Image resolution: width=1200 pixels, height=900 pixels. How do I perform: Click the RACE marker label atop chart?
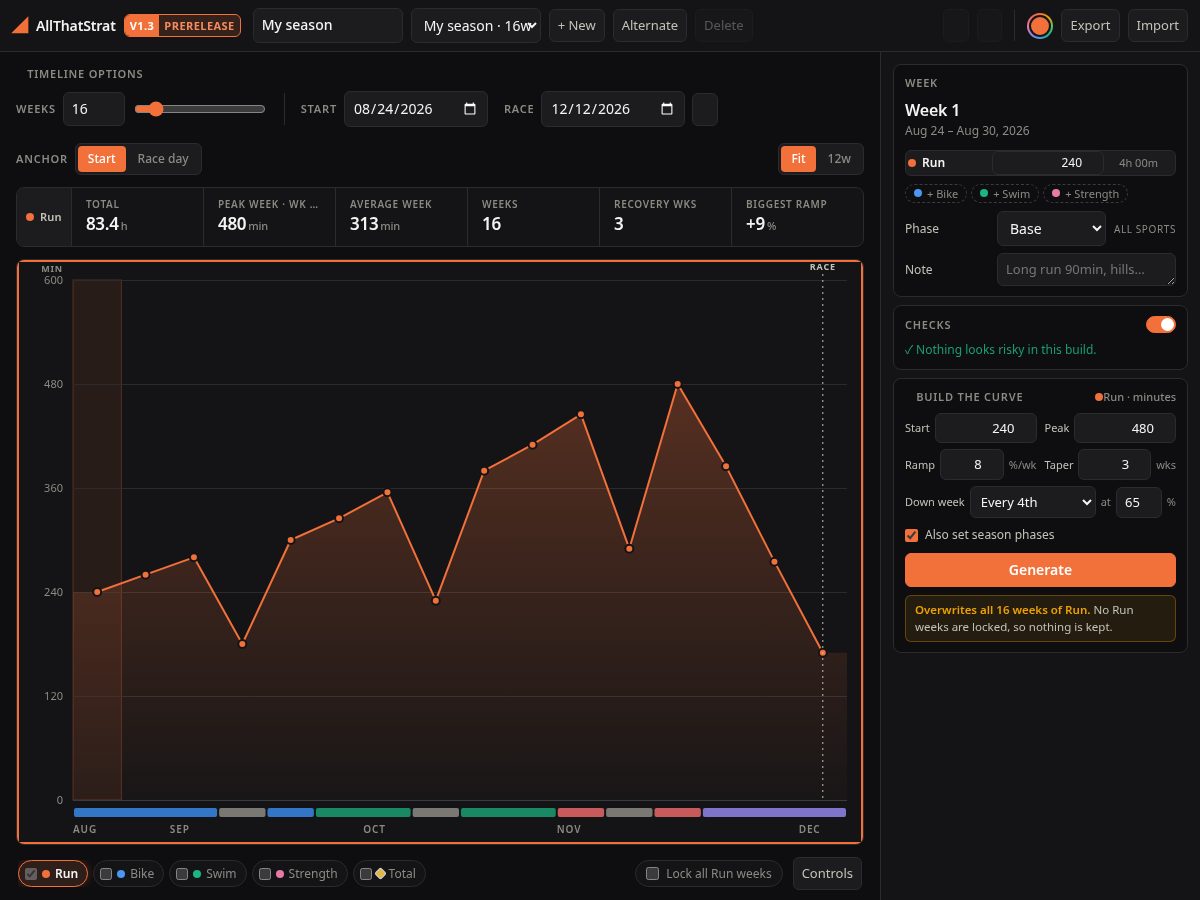(822, 267)
